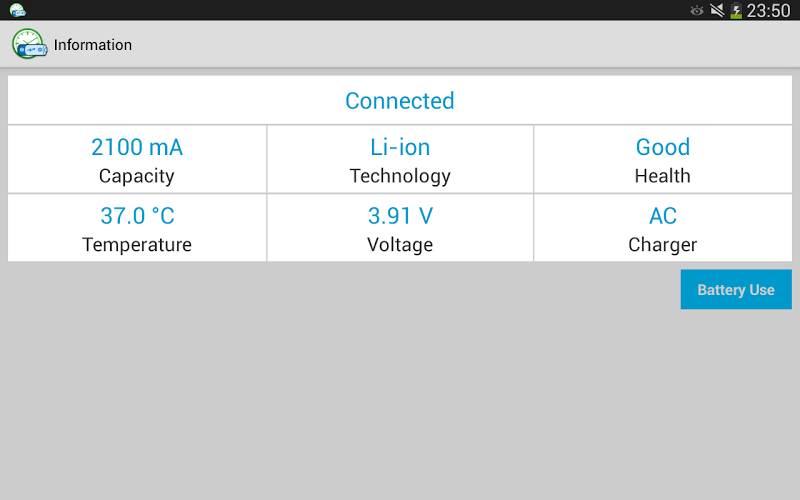
Task: Select the 37.0 °C temperature reading
Action: [137, 216]
